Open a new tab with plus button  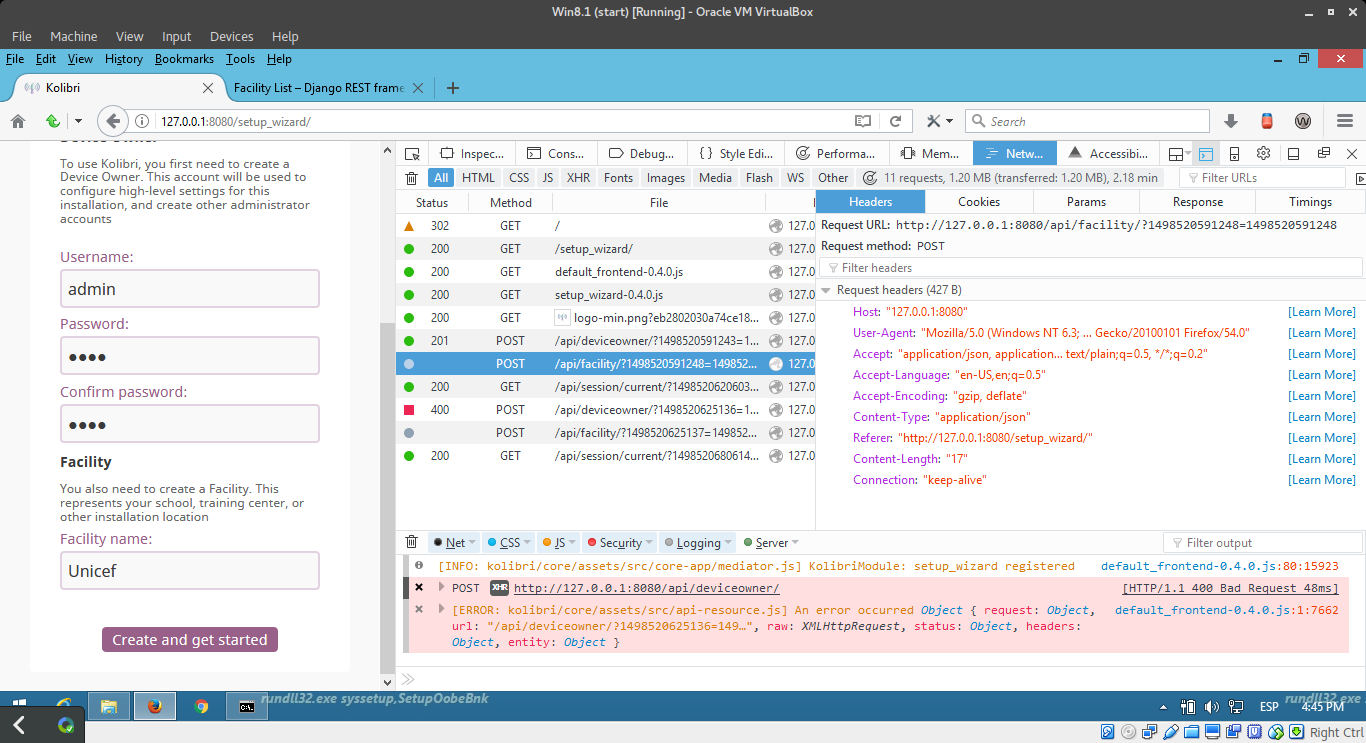pos(452,88)
